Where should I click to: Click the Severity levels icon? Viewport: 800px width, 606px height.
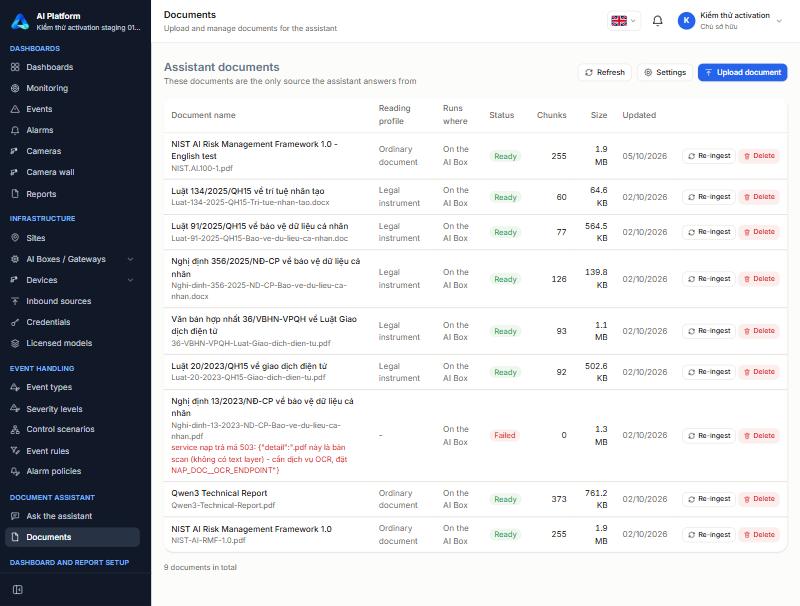[x=15, y=409]
